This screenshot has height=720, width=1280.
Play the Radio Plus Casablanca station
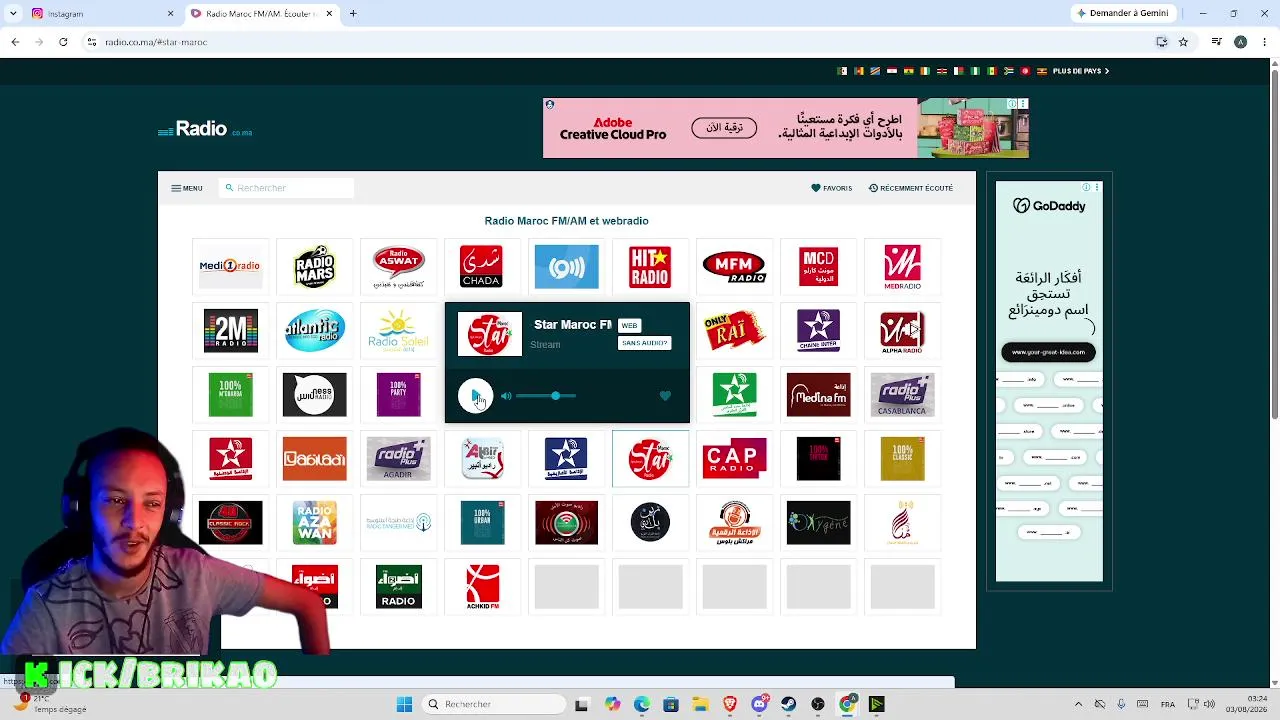click(902, 394)
